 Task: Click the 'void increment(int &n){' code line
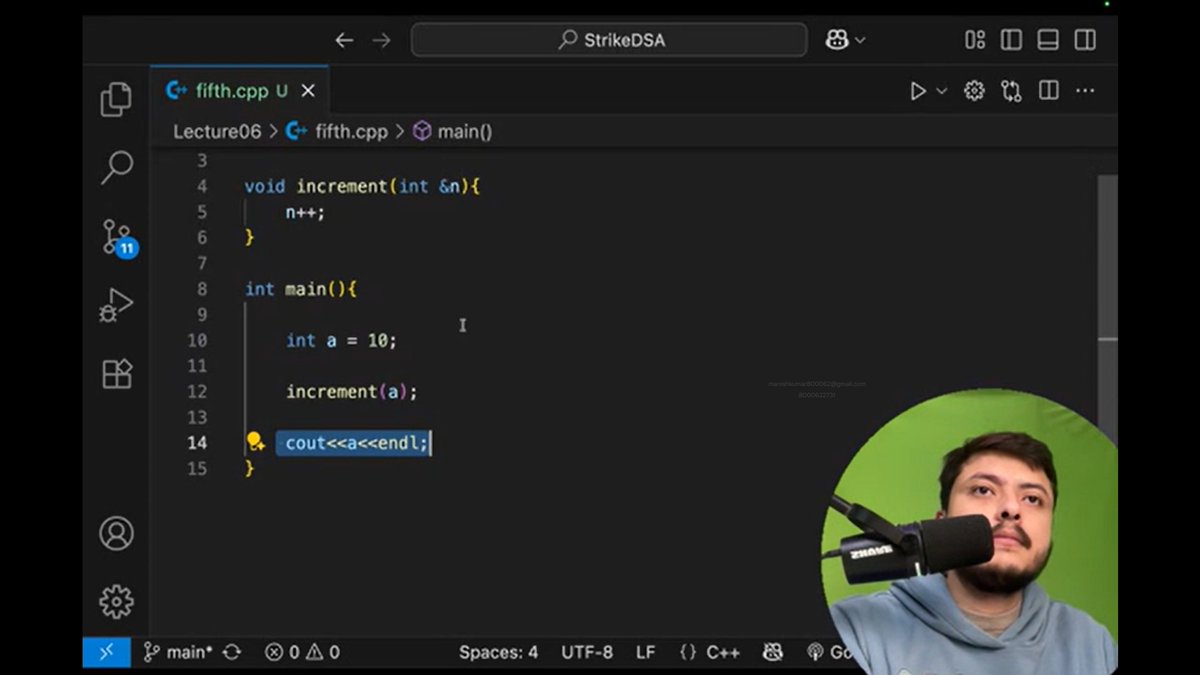click(363, 186)
